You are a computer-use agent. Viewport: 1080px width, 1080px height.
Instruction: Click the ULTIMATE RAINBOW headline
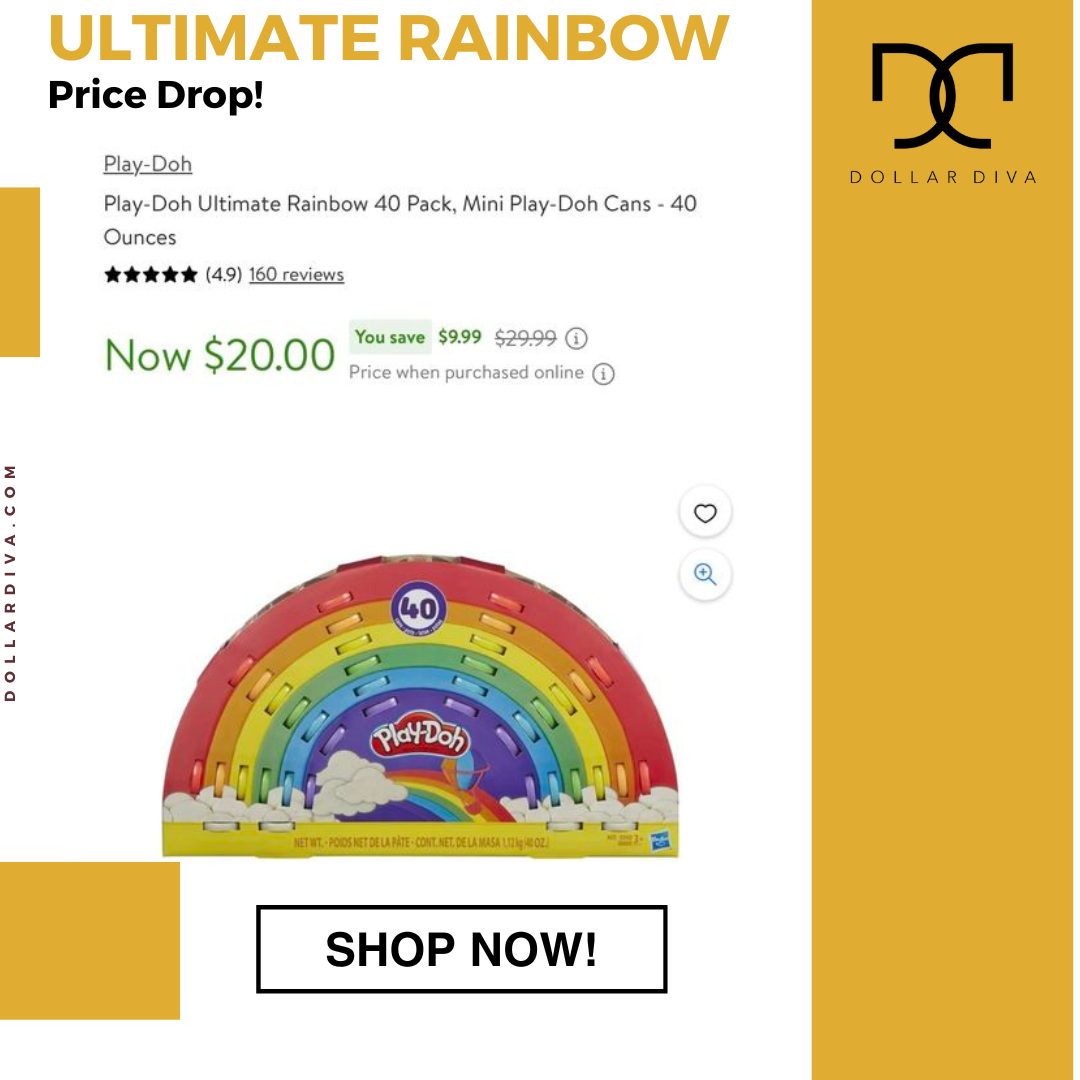(x=388, y=37)
